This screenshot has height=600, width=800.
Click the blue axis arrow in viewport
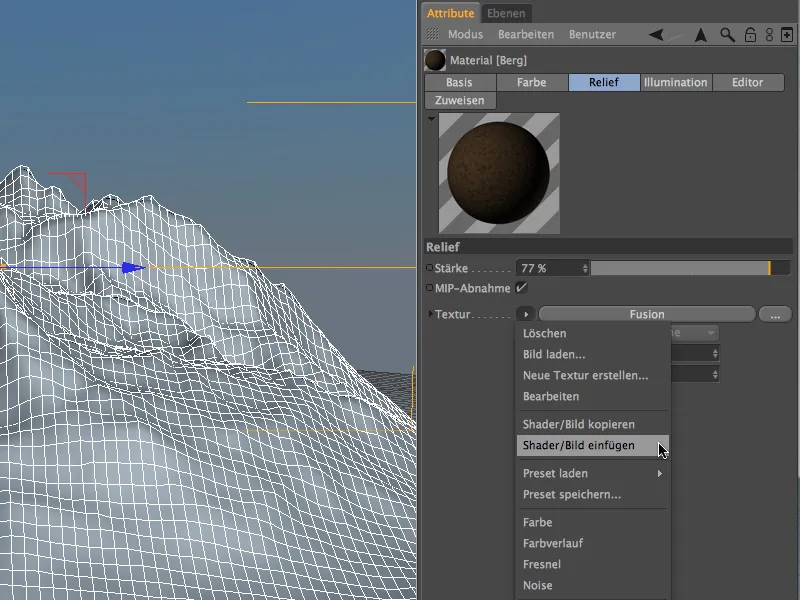(133, 267)
